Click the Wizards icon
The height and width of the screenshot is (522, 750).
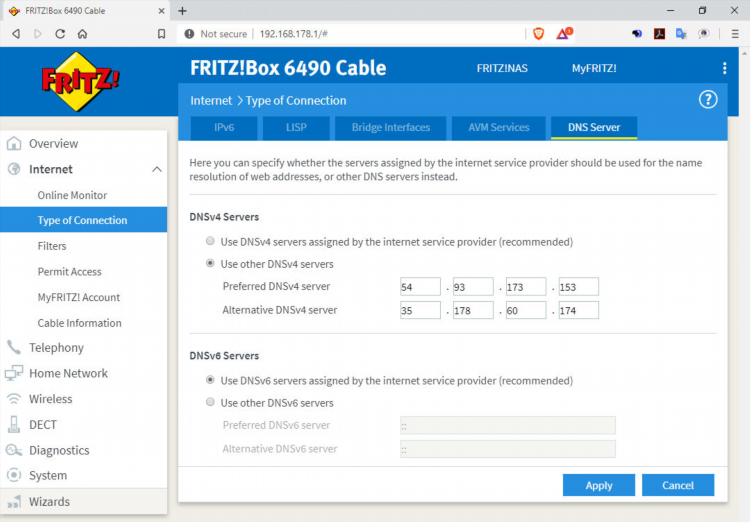(x=14, y=501)
